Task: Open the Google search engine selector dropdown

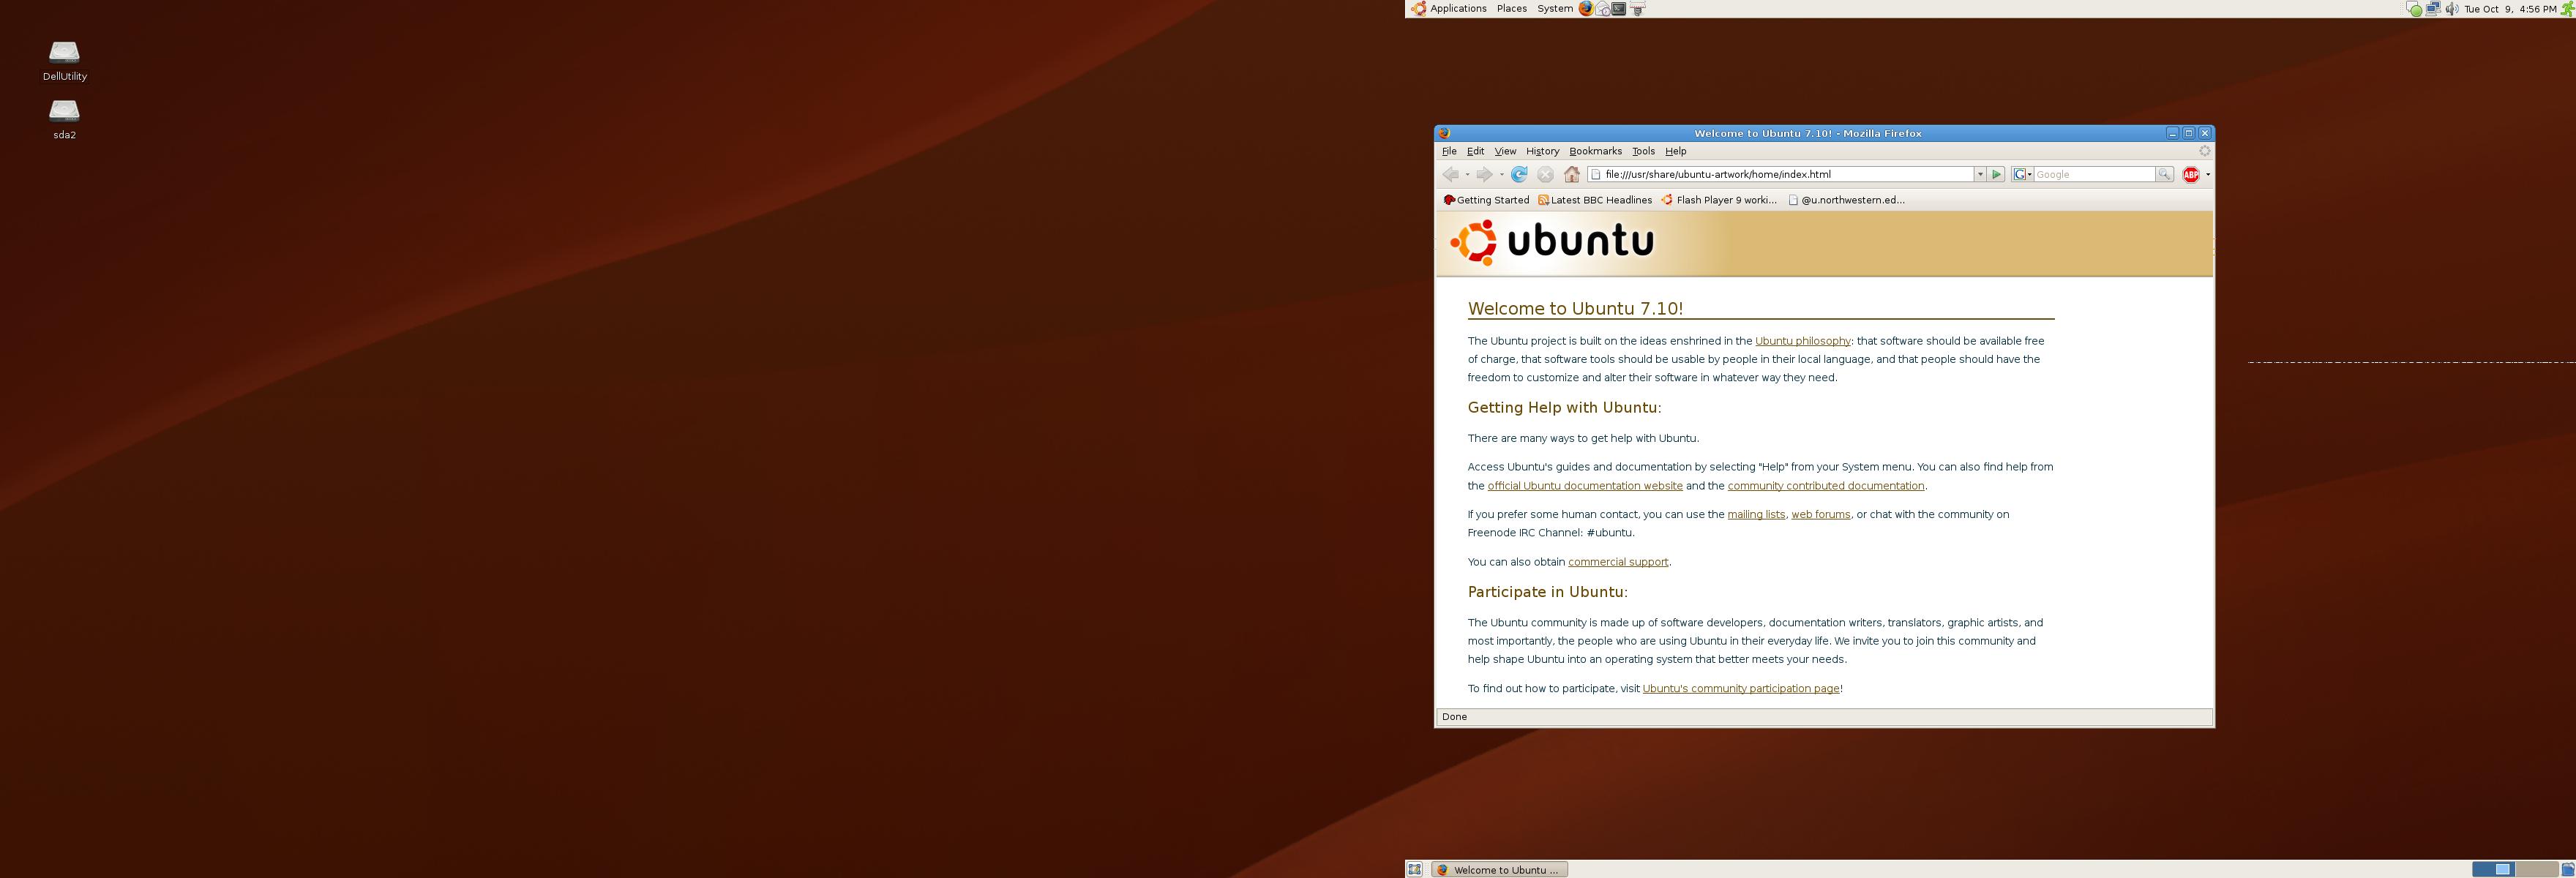Action: [2022, 174]
